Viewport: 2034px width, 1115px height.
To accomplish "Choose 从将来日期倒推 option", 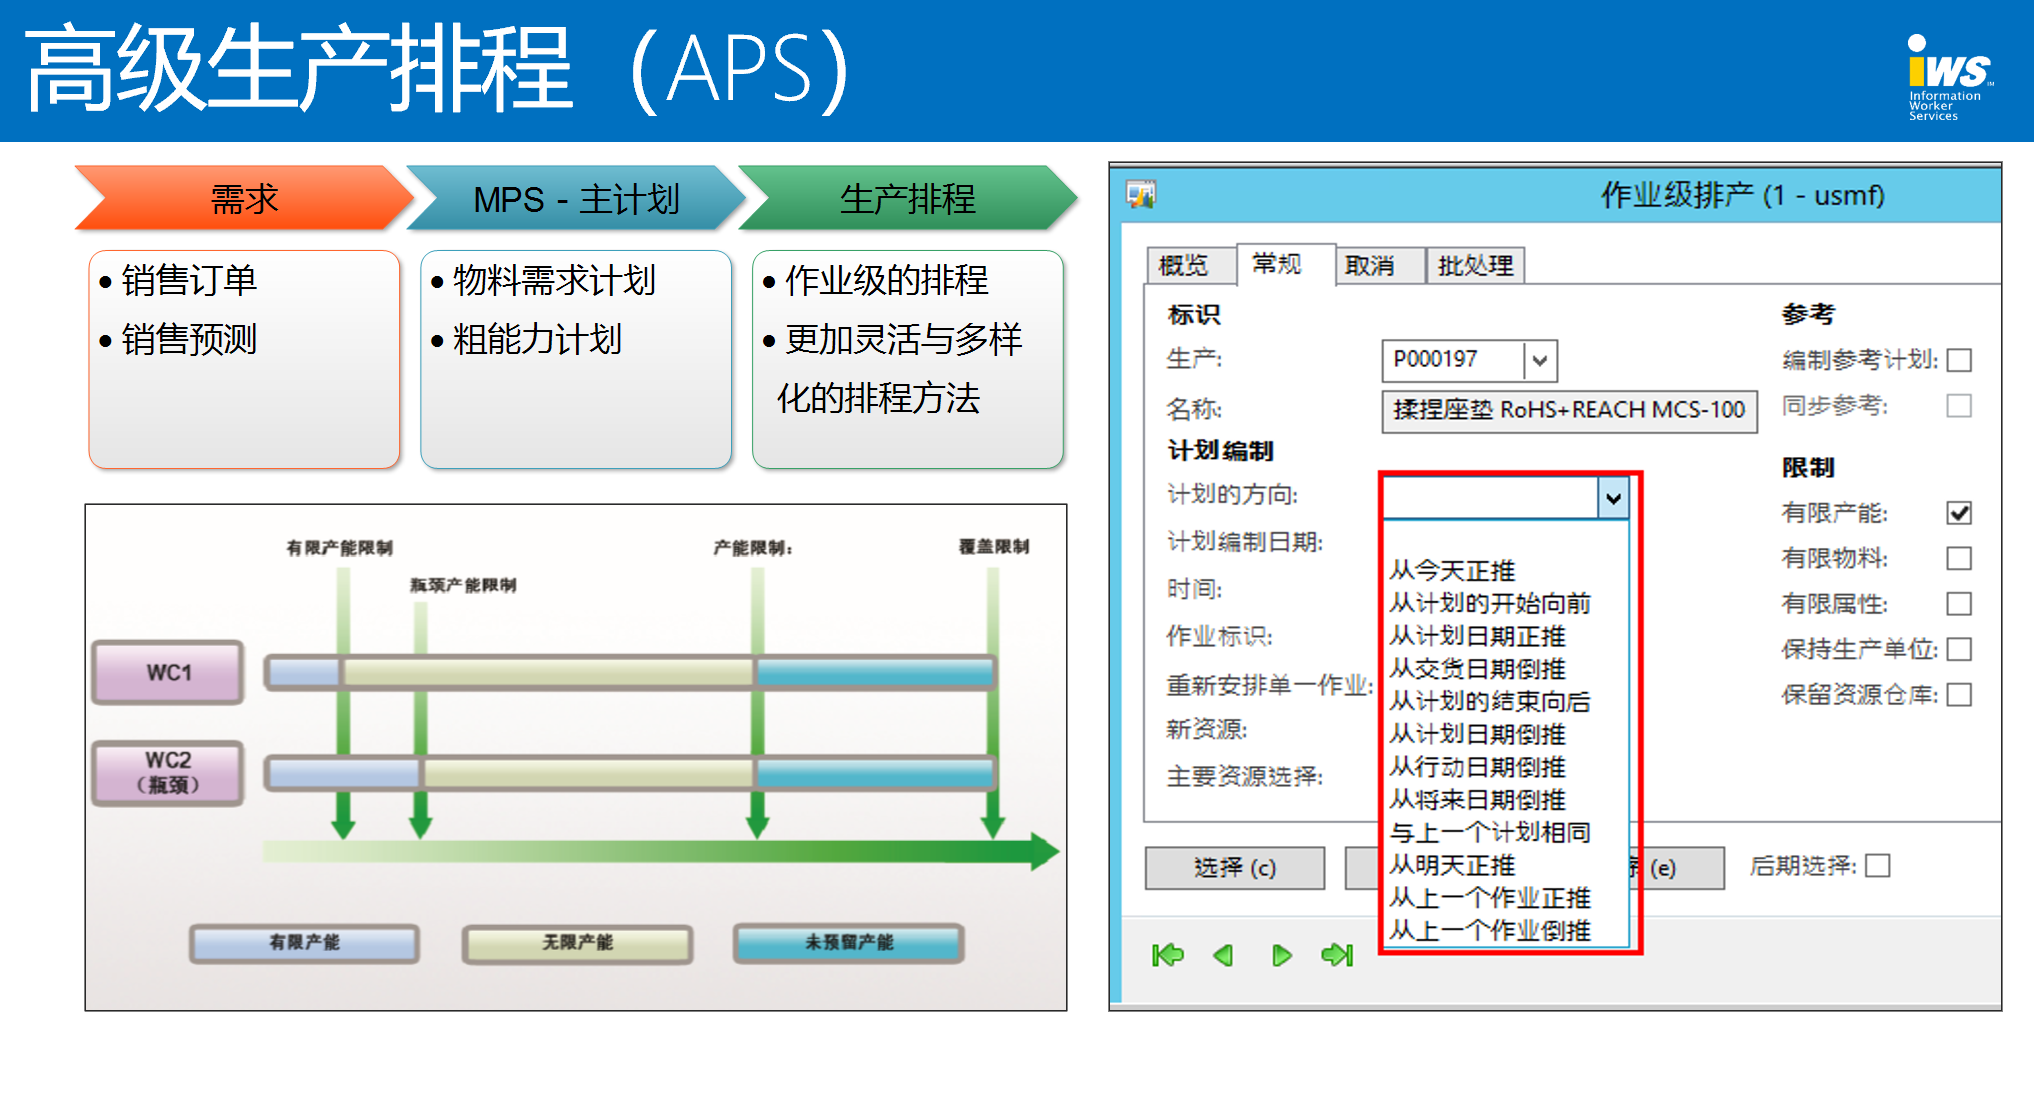I will click(1477, 800).
